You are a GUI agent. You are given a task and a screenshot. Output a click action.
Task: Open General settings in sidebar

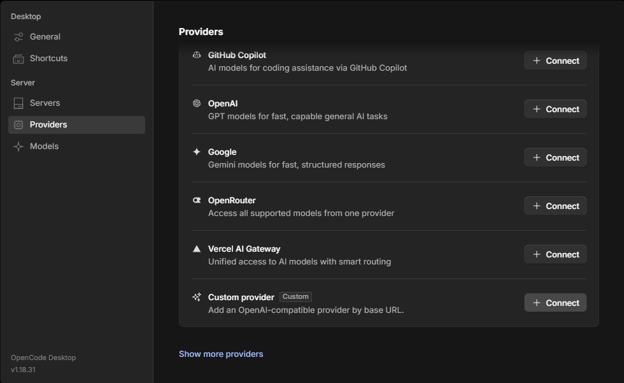76,37
